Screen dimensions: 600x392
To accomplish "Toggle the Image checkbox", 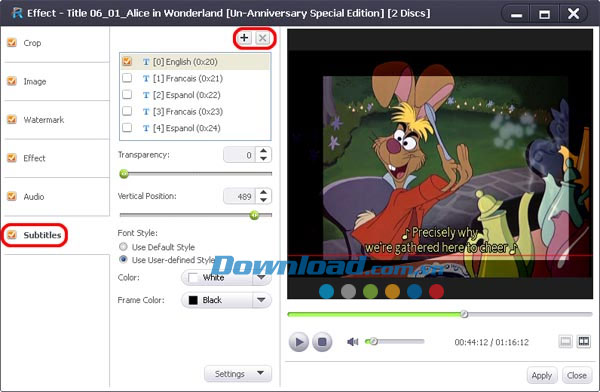I will coord(12,81).
